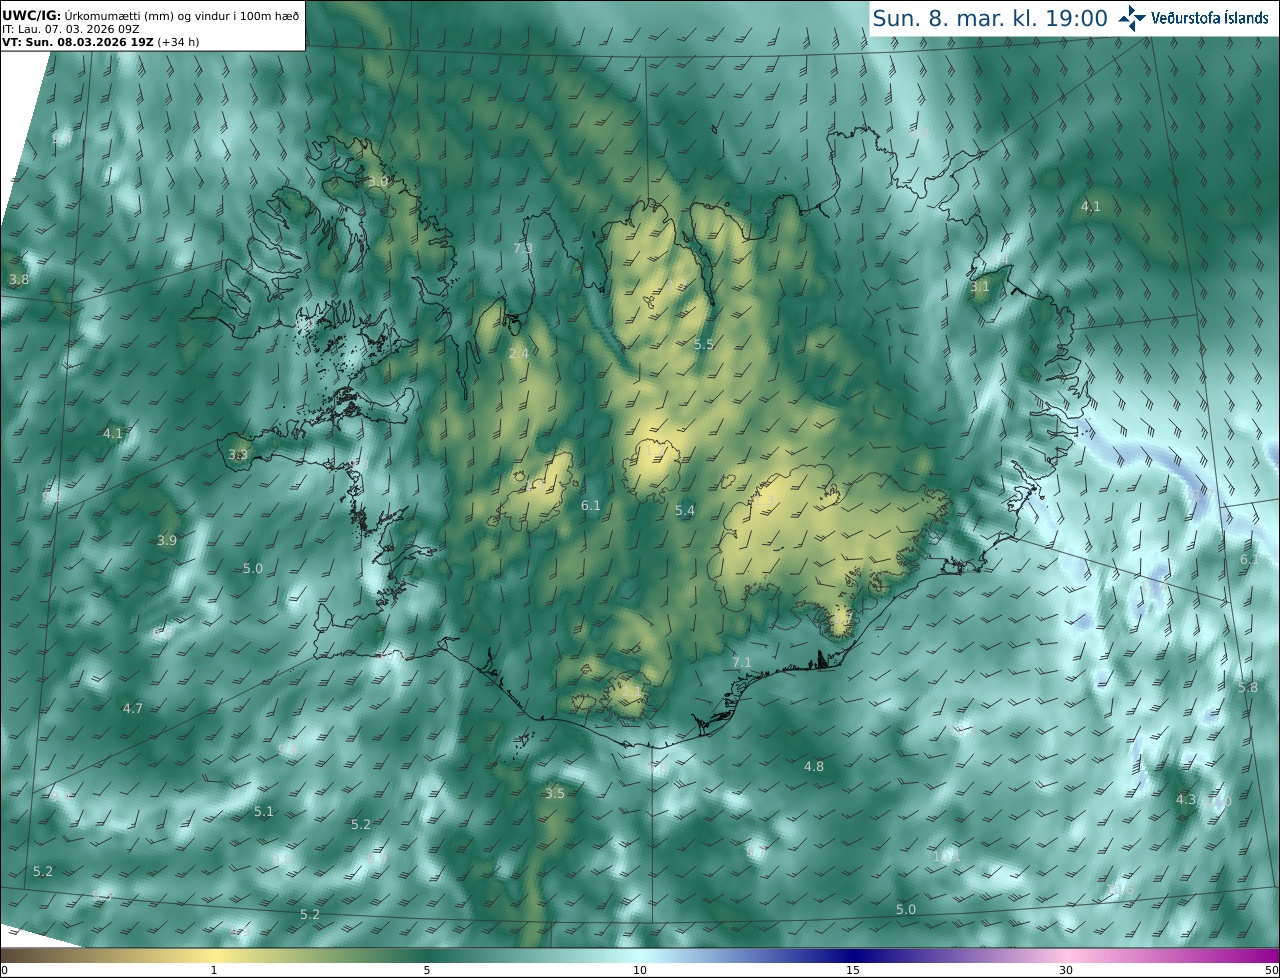Click the pale pink colour bar section above label 30
Viewport: 1280px width, 978px height.
[x=1066, y=955]
